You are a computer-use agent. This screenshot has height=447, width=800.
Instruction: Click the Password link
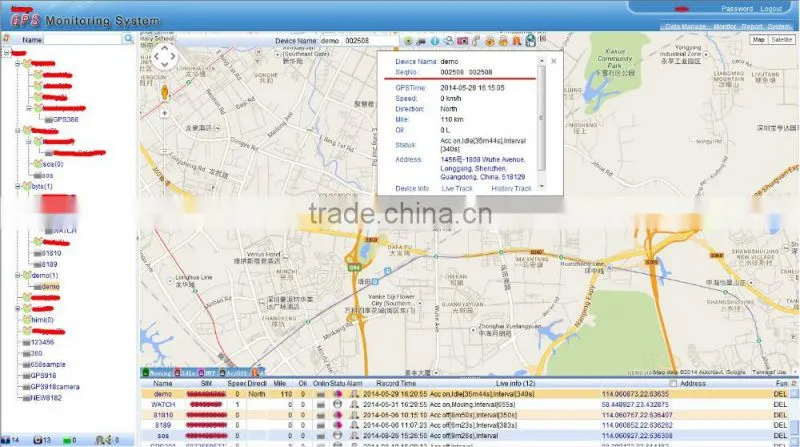click(737, 9)
